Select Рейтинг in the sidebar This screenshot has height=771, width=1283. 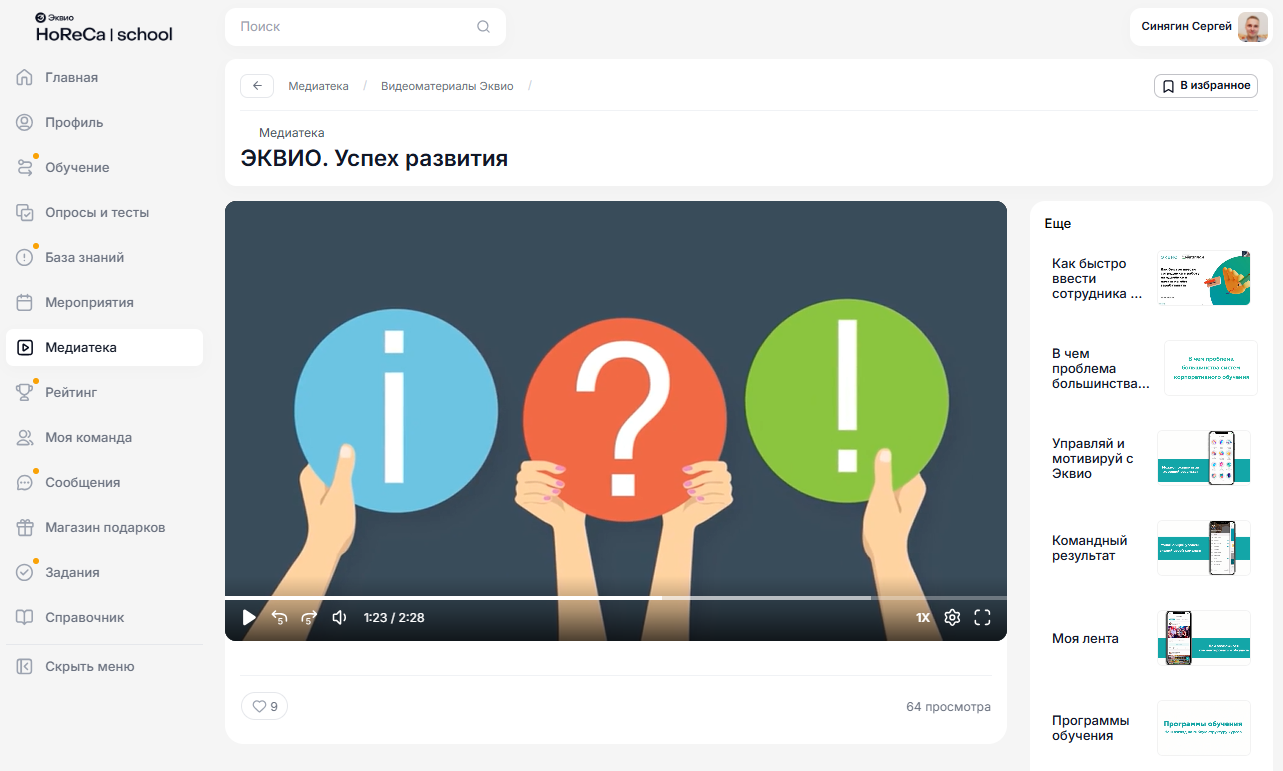coord(104,393)
